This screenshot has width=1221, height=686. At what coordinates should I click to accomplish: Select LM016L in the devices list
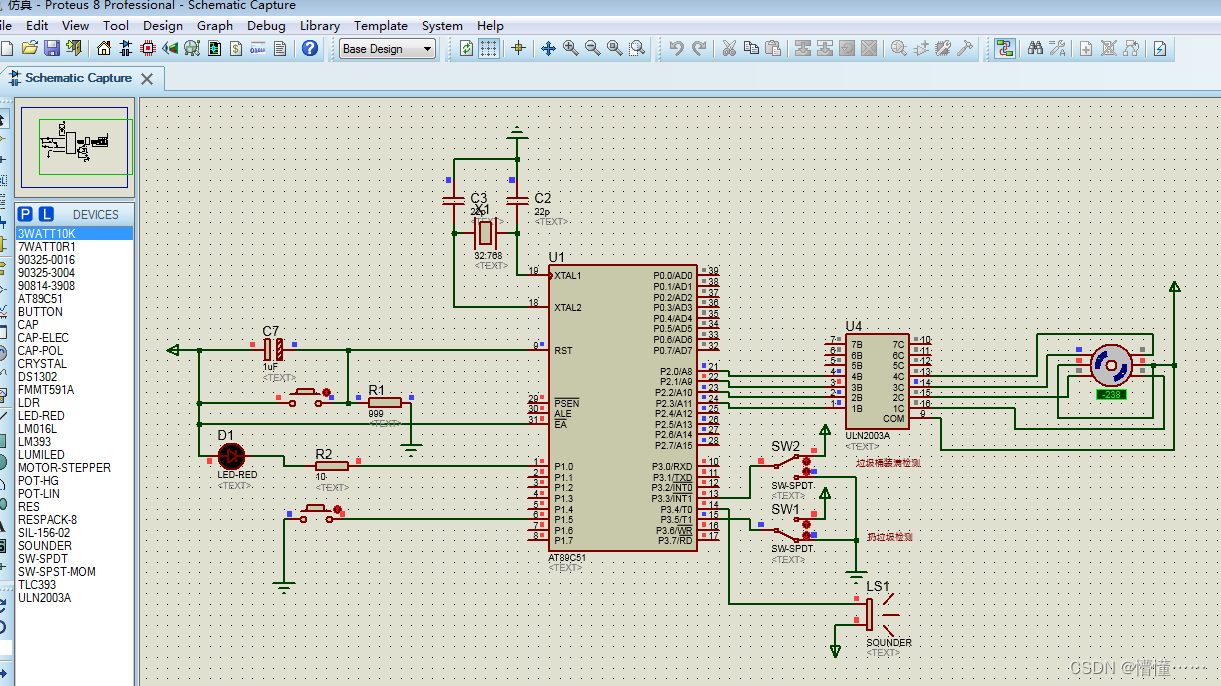pos(74,429)
